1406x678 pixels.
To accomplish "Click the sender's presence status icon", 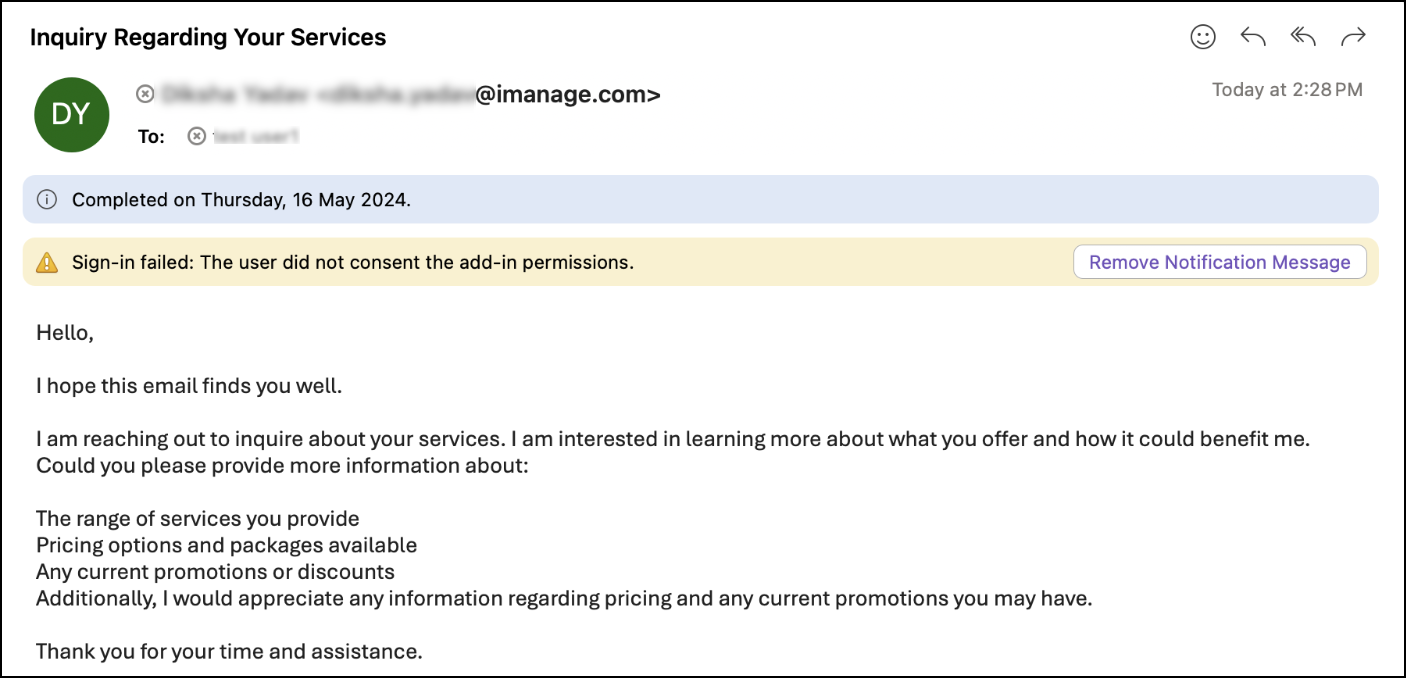I will pos(146,94).
